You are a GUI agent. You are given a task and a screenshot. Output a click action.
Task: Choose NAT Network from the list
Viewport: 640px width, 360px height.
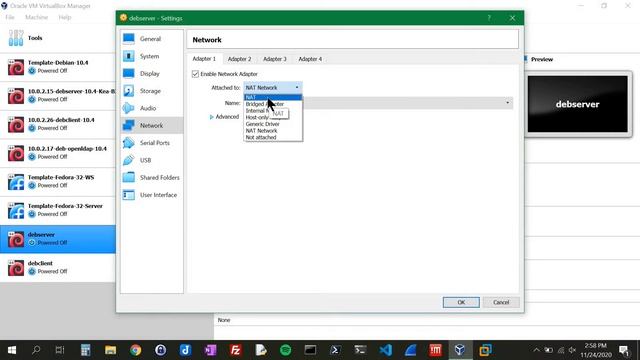273,131
